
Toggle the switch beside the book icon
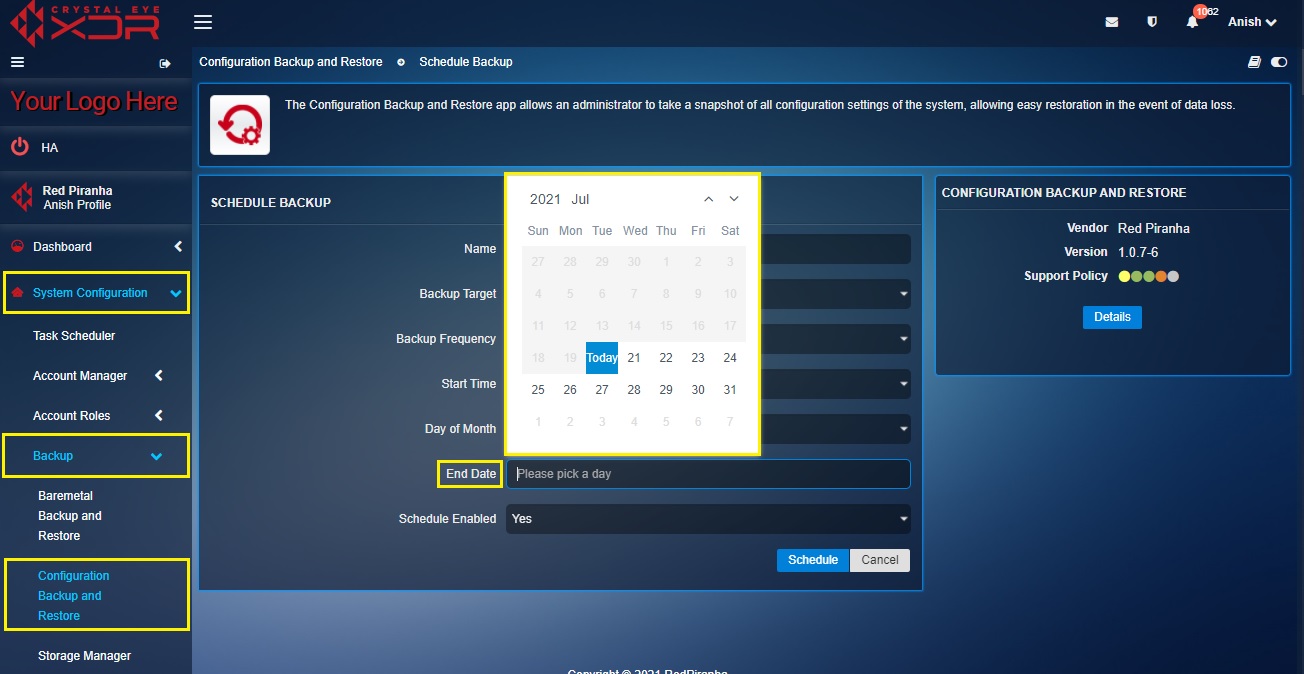(1279, 62)
